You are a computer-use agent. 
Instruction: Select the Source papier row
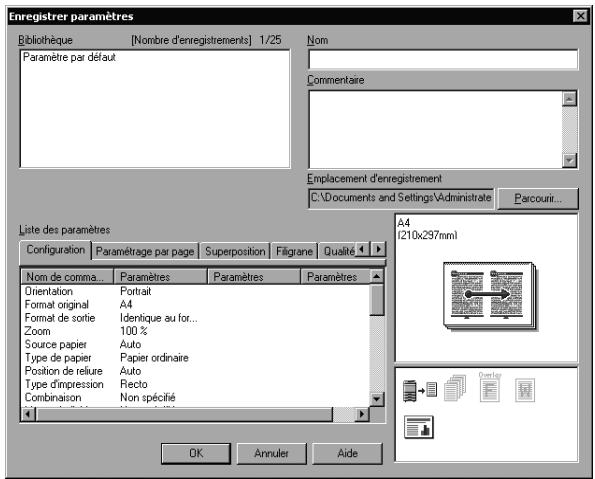coord(195,344)
